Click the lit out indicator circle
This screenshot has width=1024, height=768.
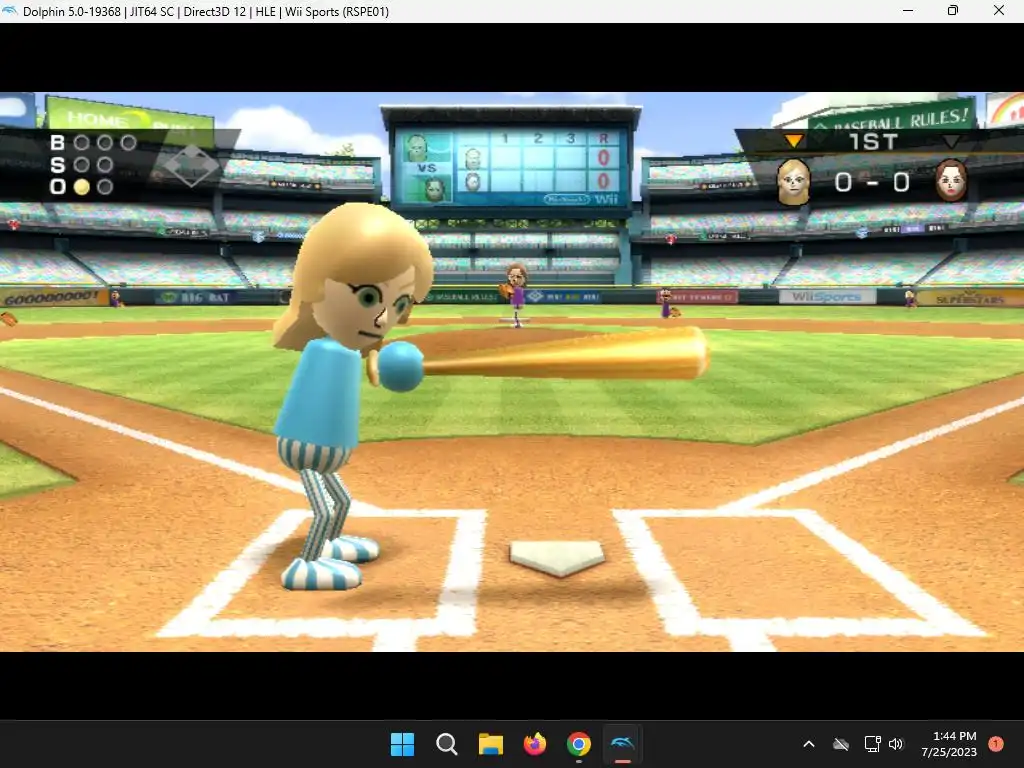pos(82,187)
